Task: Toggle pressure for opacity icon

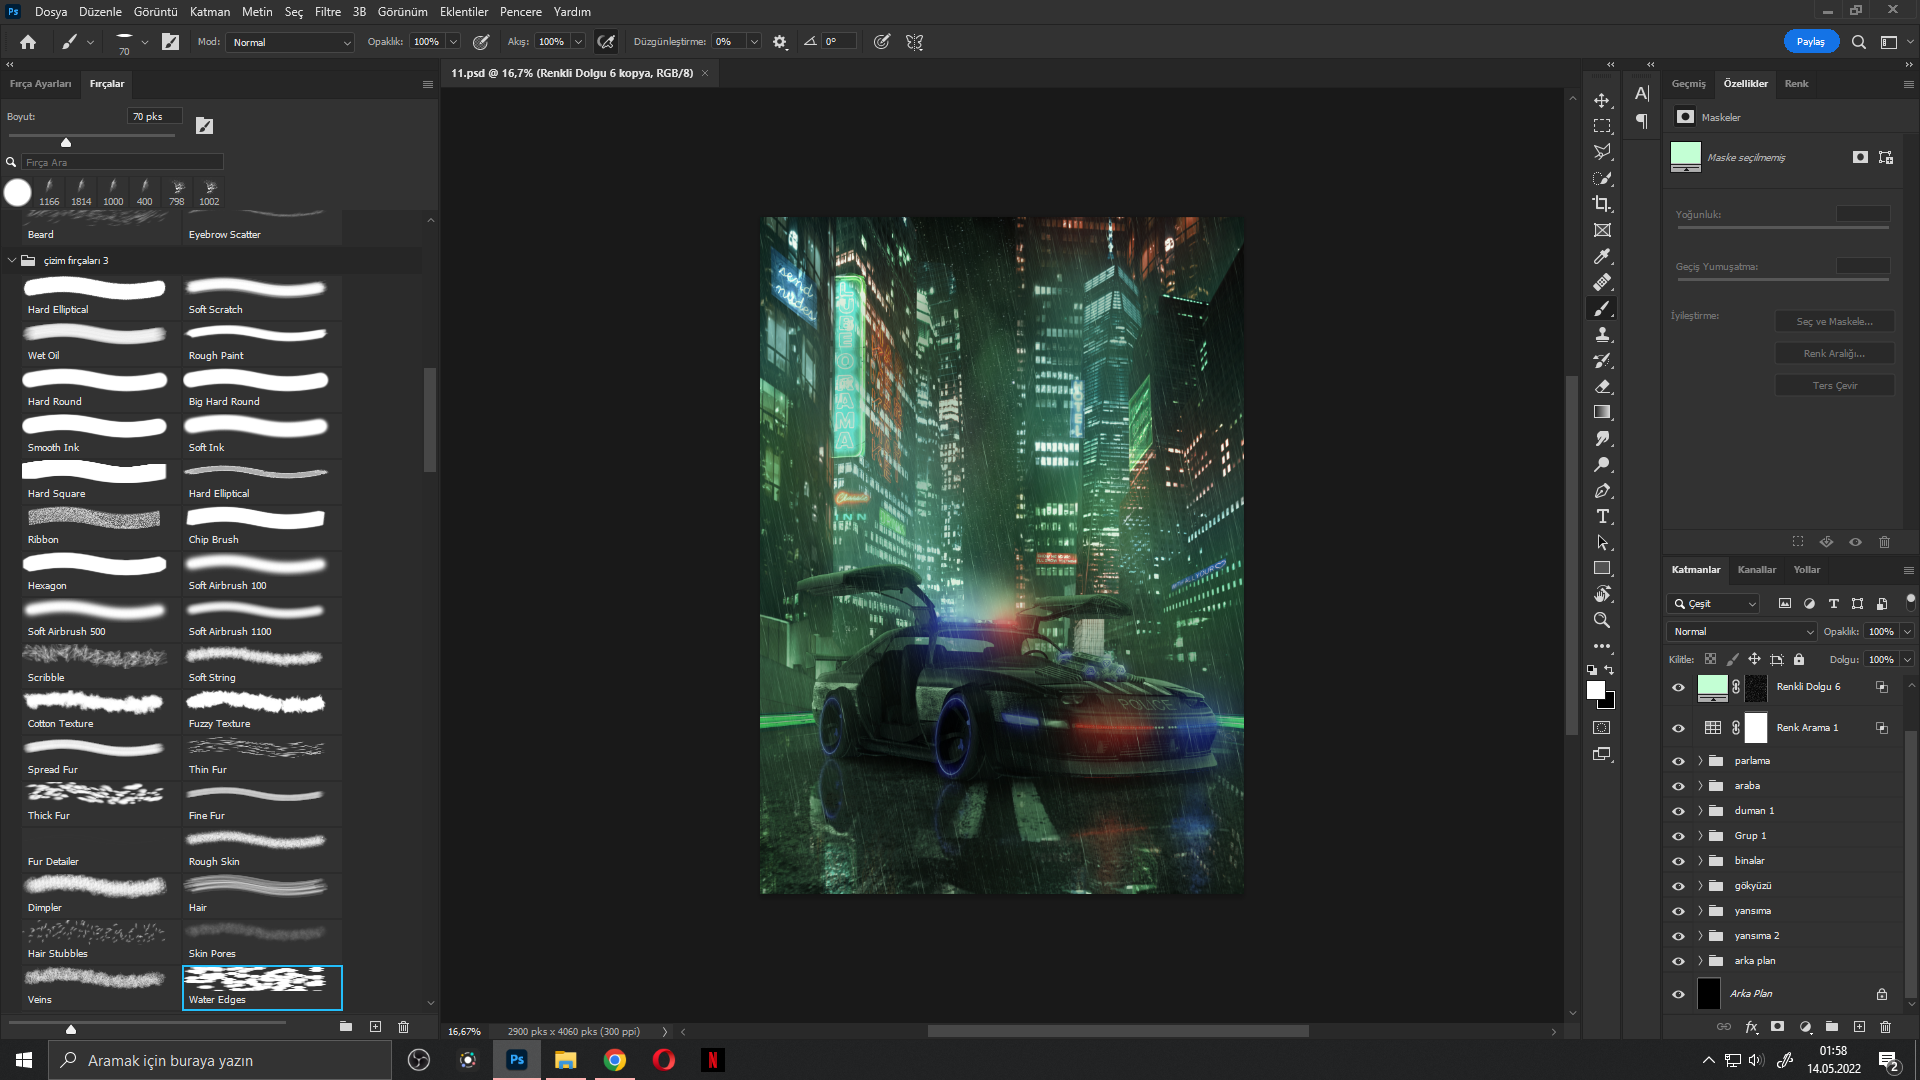Action: coord(481,42)
